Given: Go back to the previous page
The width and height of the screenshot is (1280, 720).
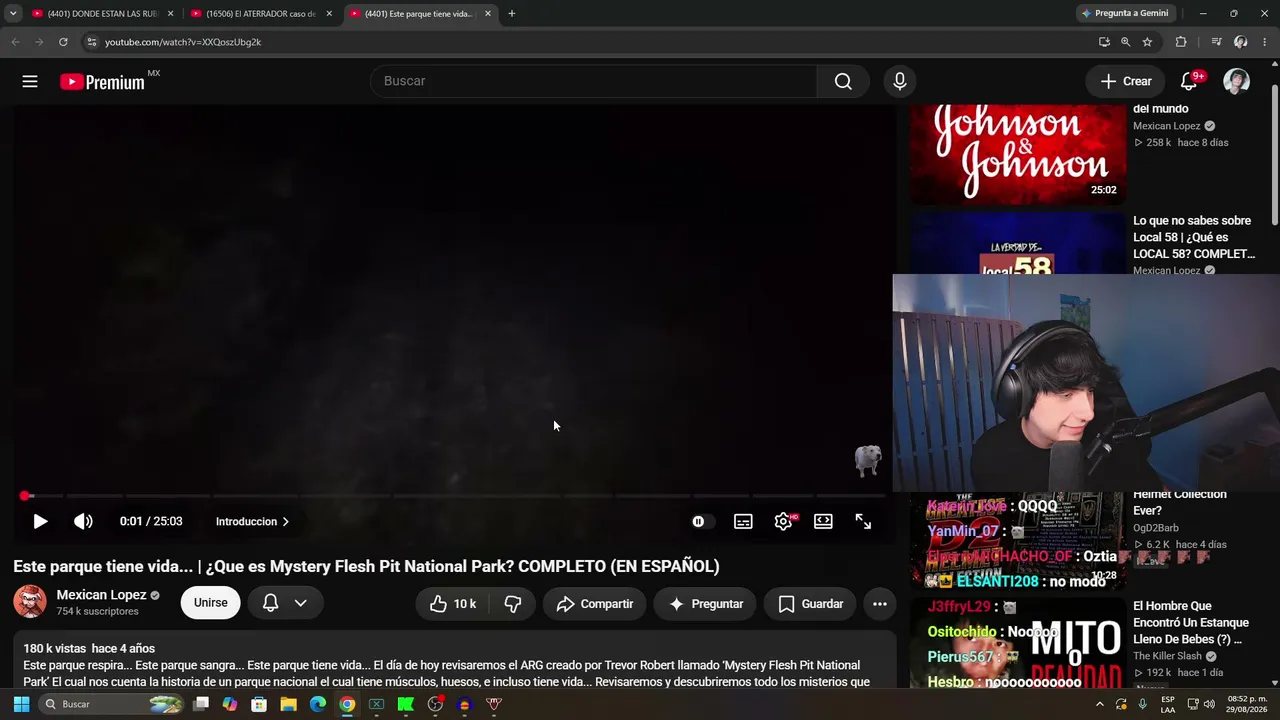Looking at the screenshot, I should tap(15, 42).
